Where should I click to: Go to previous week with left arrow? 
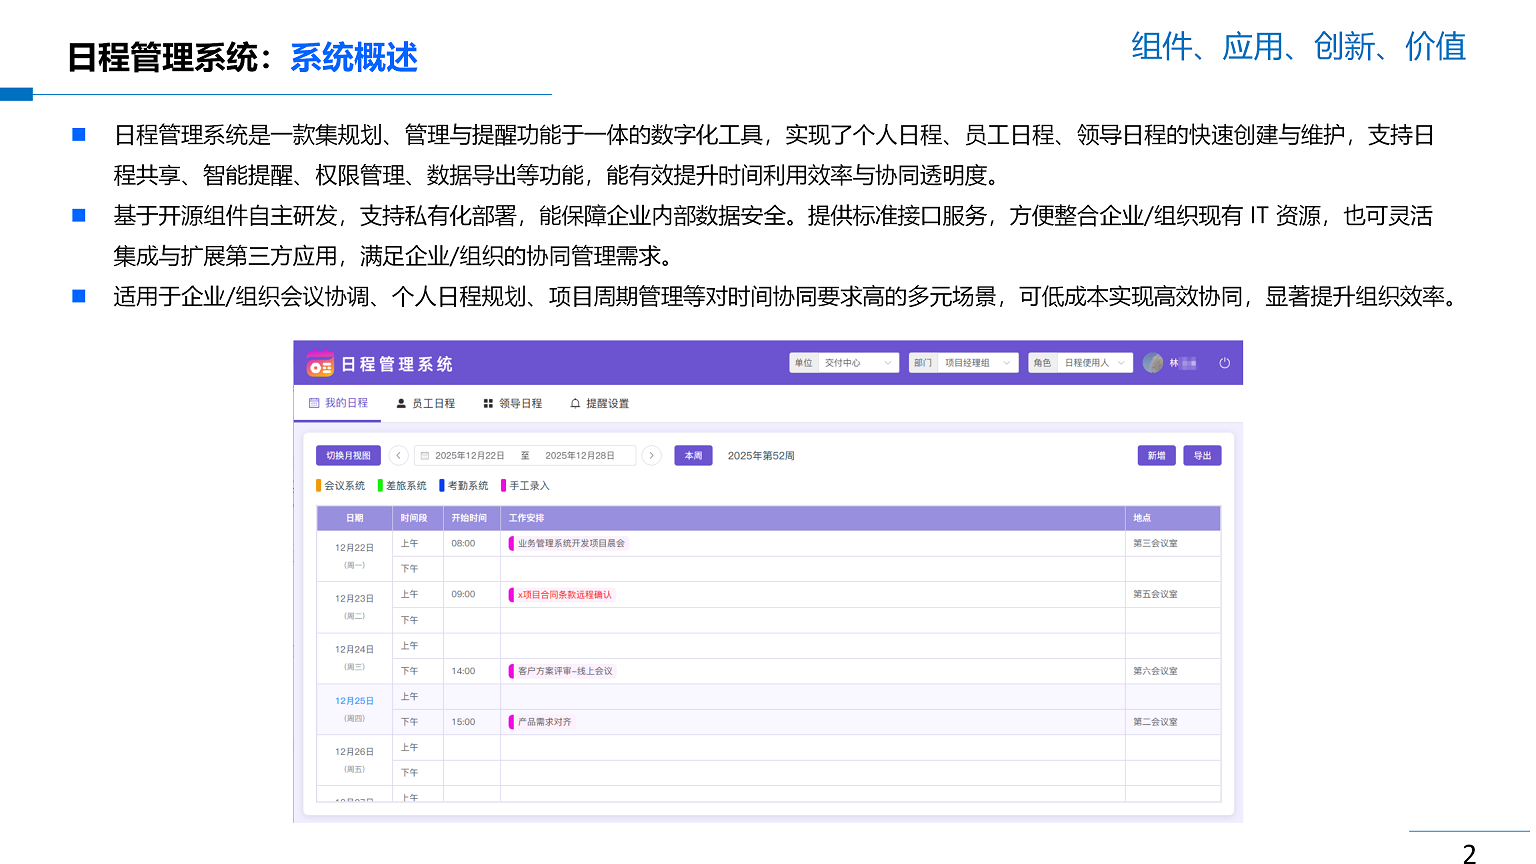(x=398, y=456)
